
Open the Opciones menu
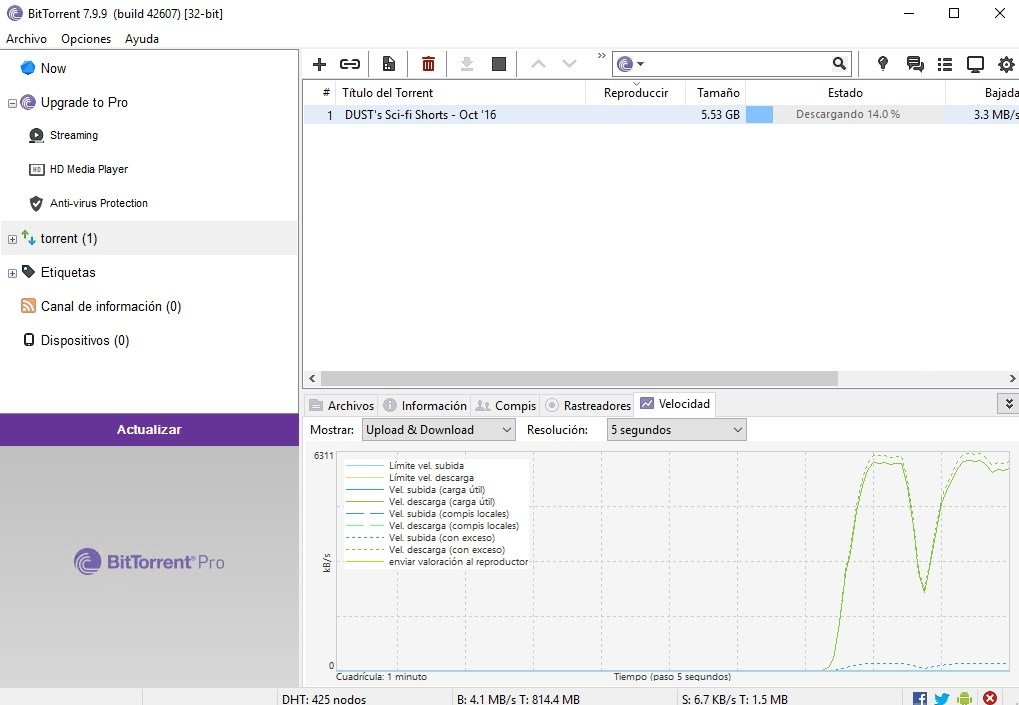(x=86, y=39)
